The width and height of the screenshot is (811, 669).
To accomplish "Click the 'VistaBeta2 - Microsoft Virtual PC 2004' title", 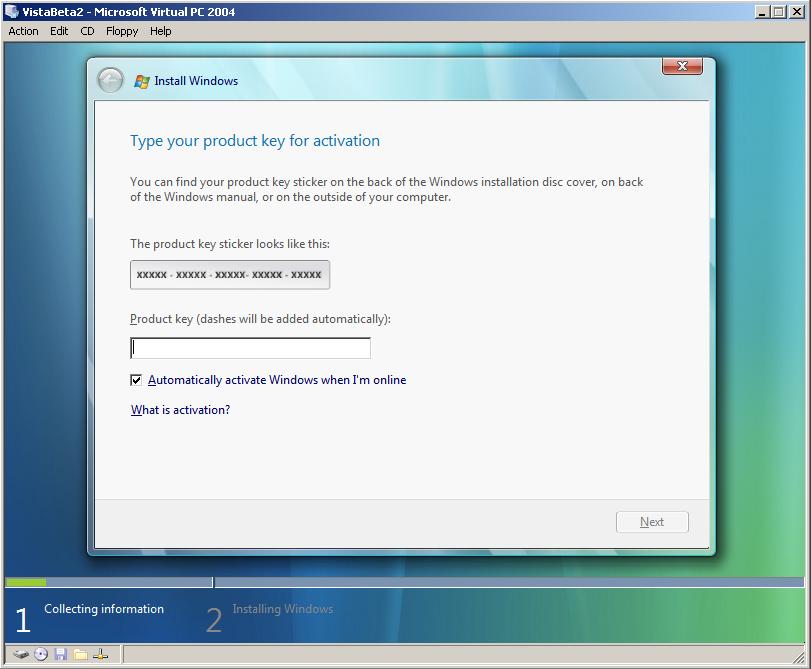I will (x=128, y=11).
